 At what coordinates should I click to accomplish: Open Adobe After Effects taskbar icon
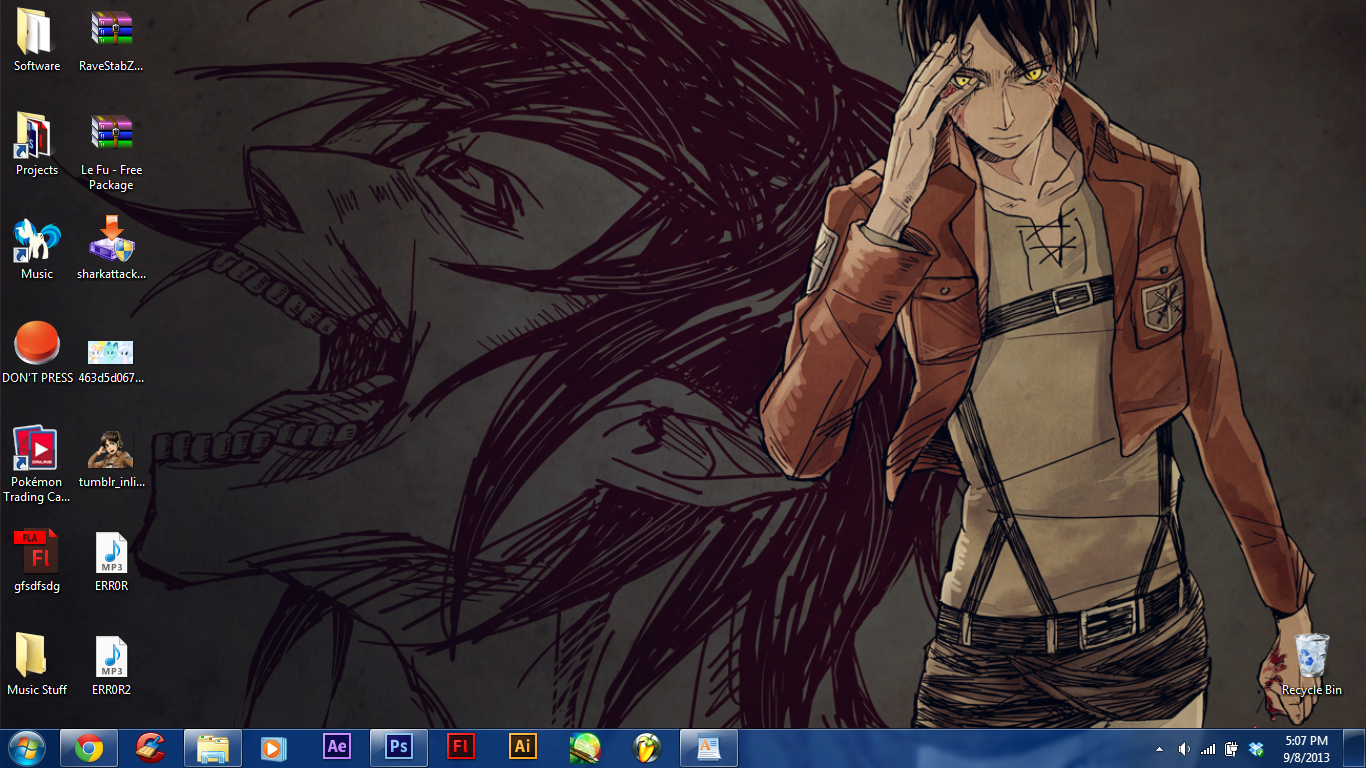[x=337, y=747]
